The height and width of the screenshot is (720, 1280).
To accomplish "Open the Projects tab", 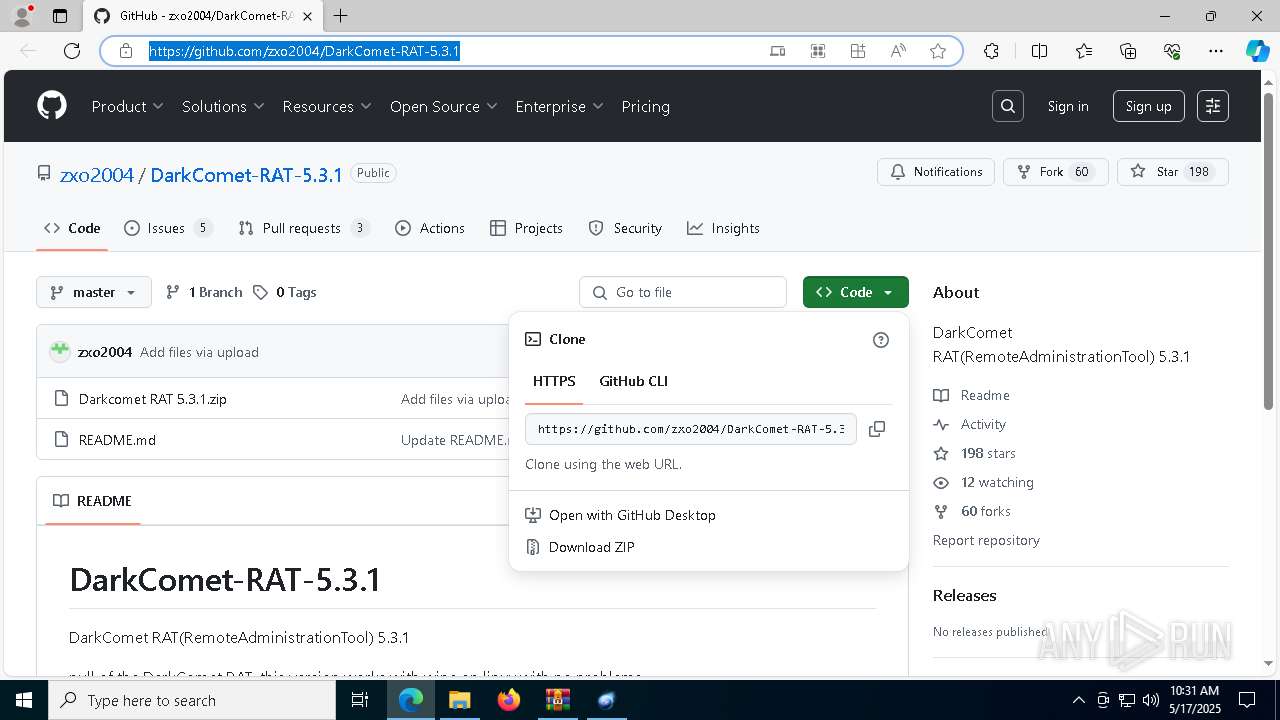I will click(527, 228).
